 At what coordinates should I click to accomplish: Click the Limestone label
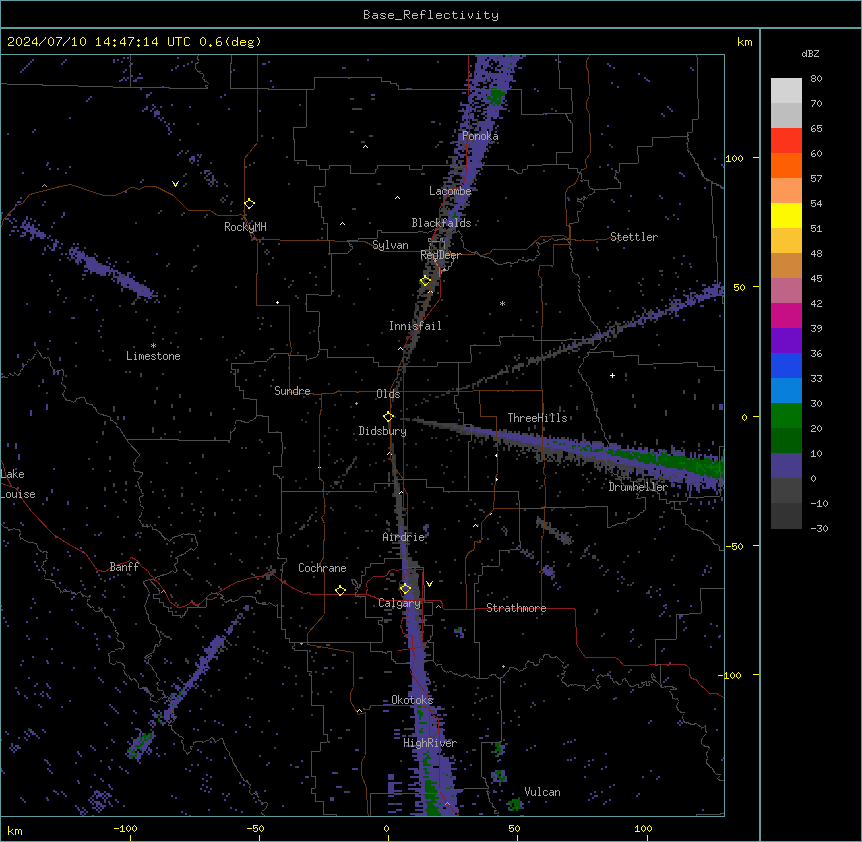coord(153,356)
